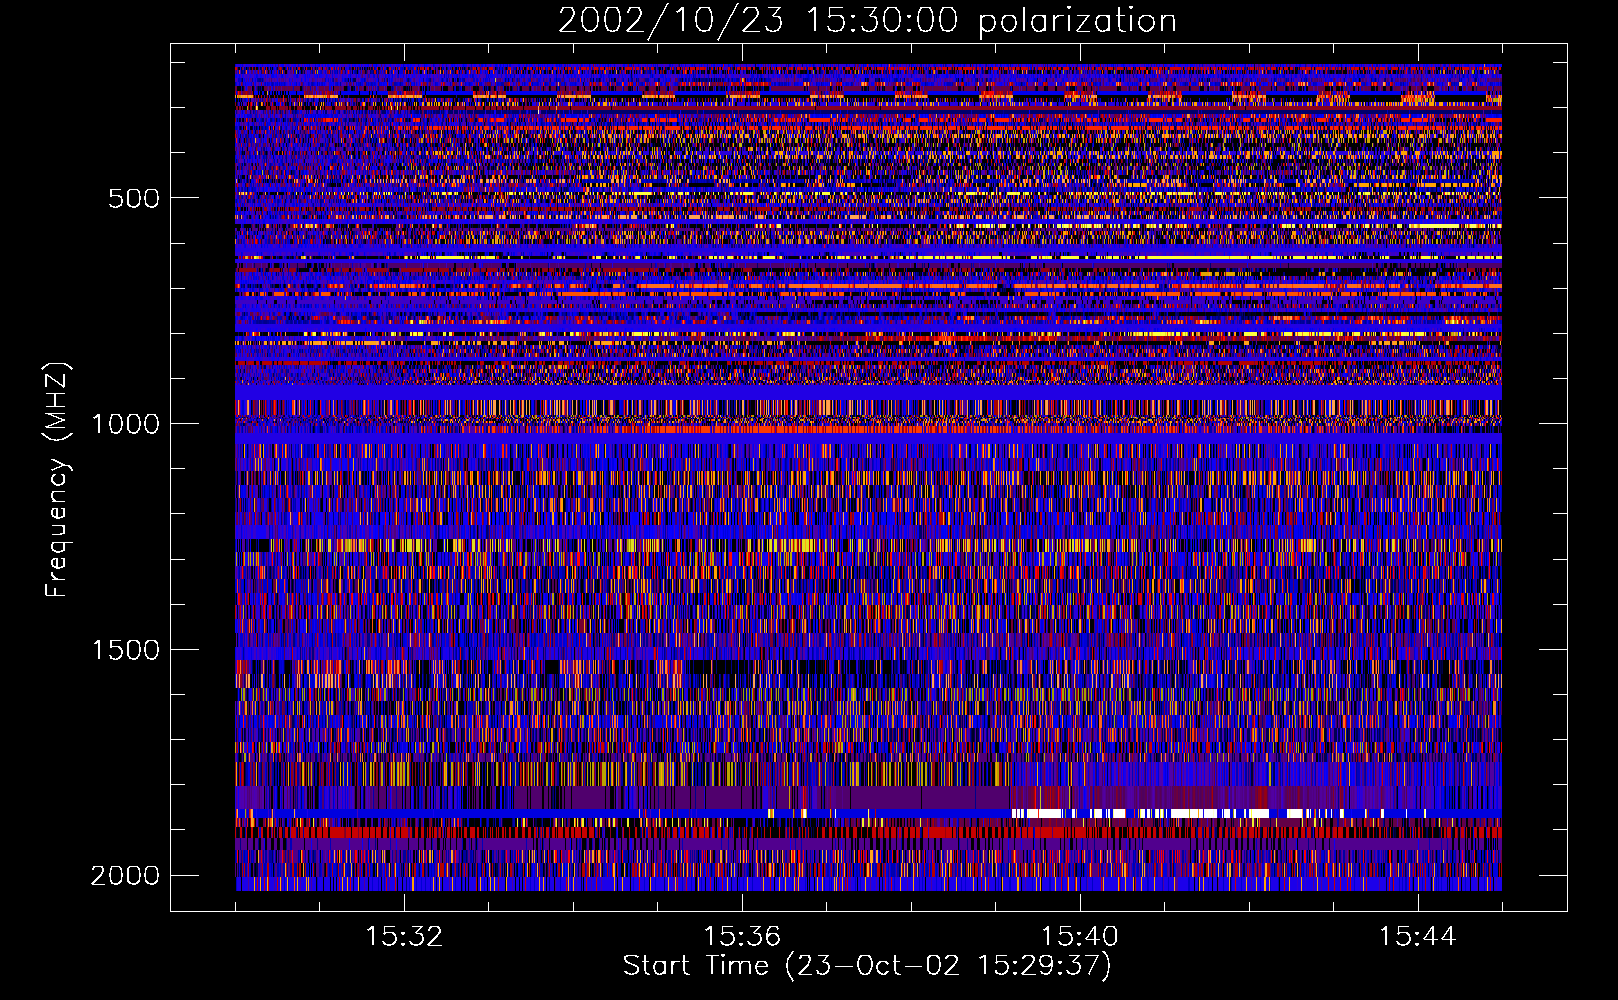This screenshot has height=1000, width=1618.
Task: Select the 1000 frequency axis label
Action: pyautogui.click(x=125, y=424)
